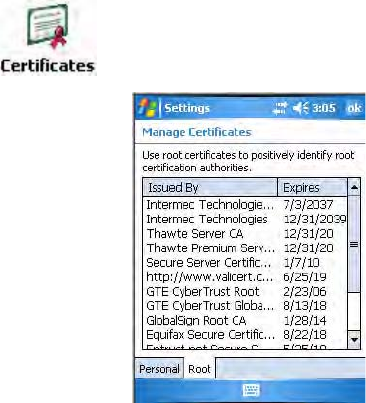Select the Thawte Server CA certificate

click(x=245, y=234)
